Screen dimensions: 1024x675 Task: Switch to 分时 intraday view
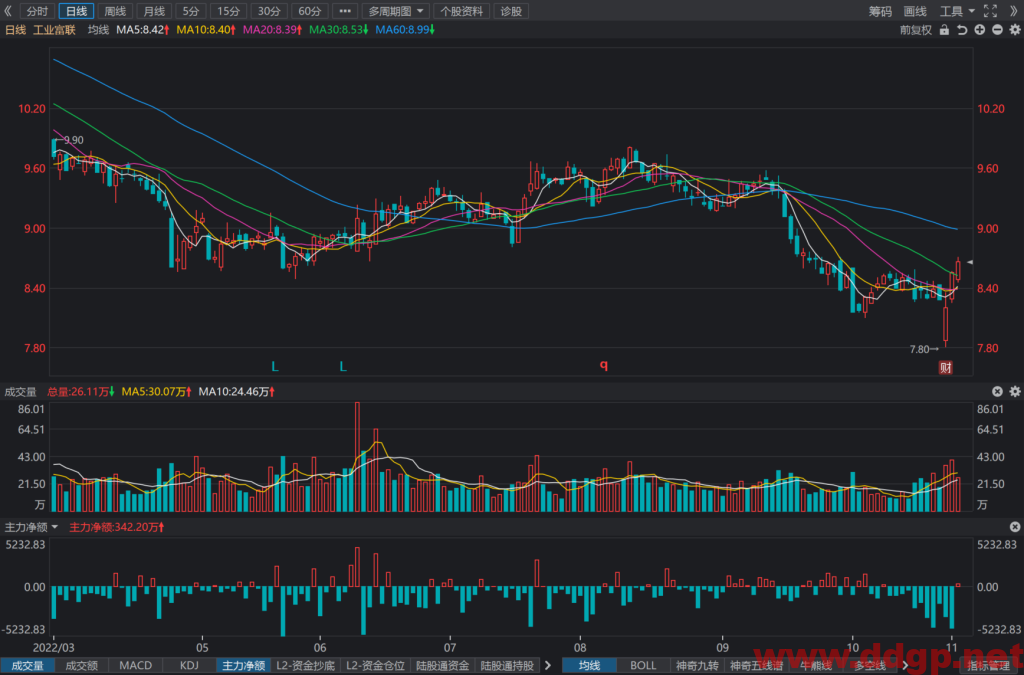[x=37, y=11]
